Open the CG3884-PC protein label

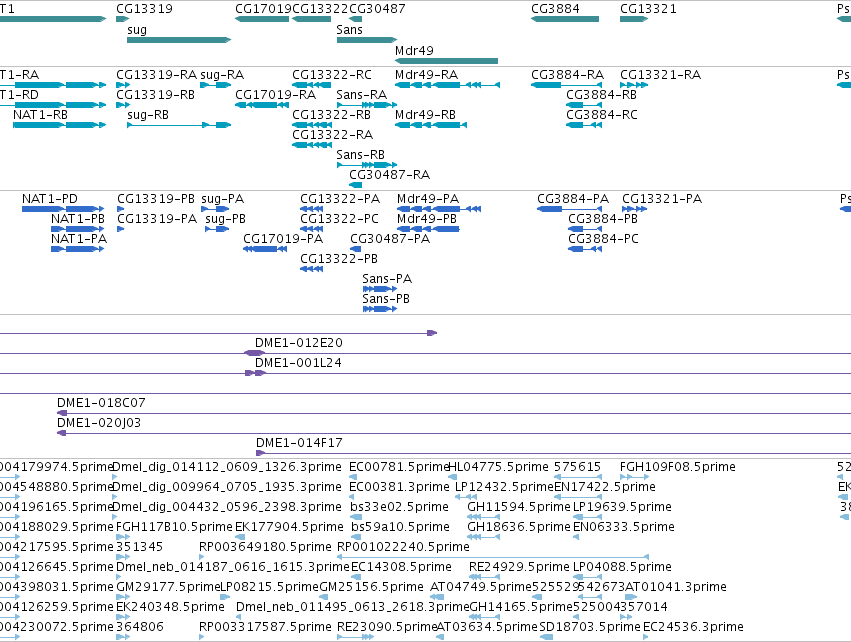[x=603, y=239]
